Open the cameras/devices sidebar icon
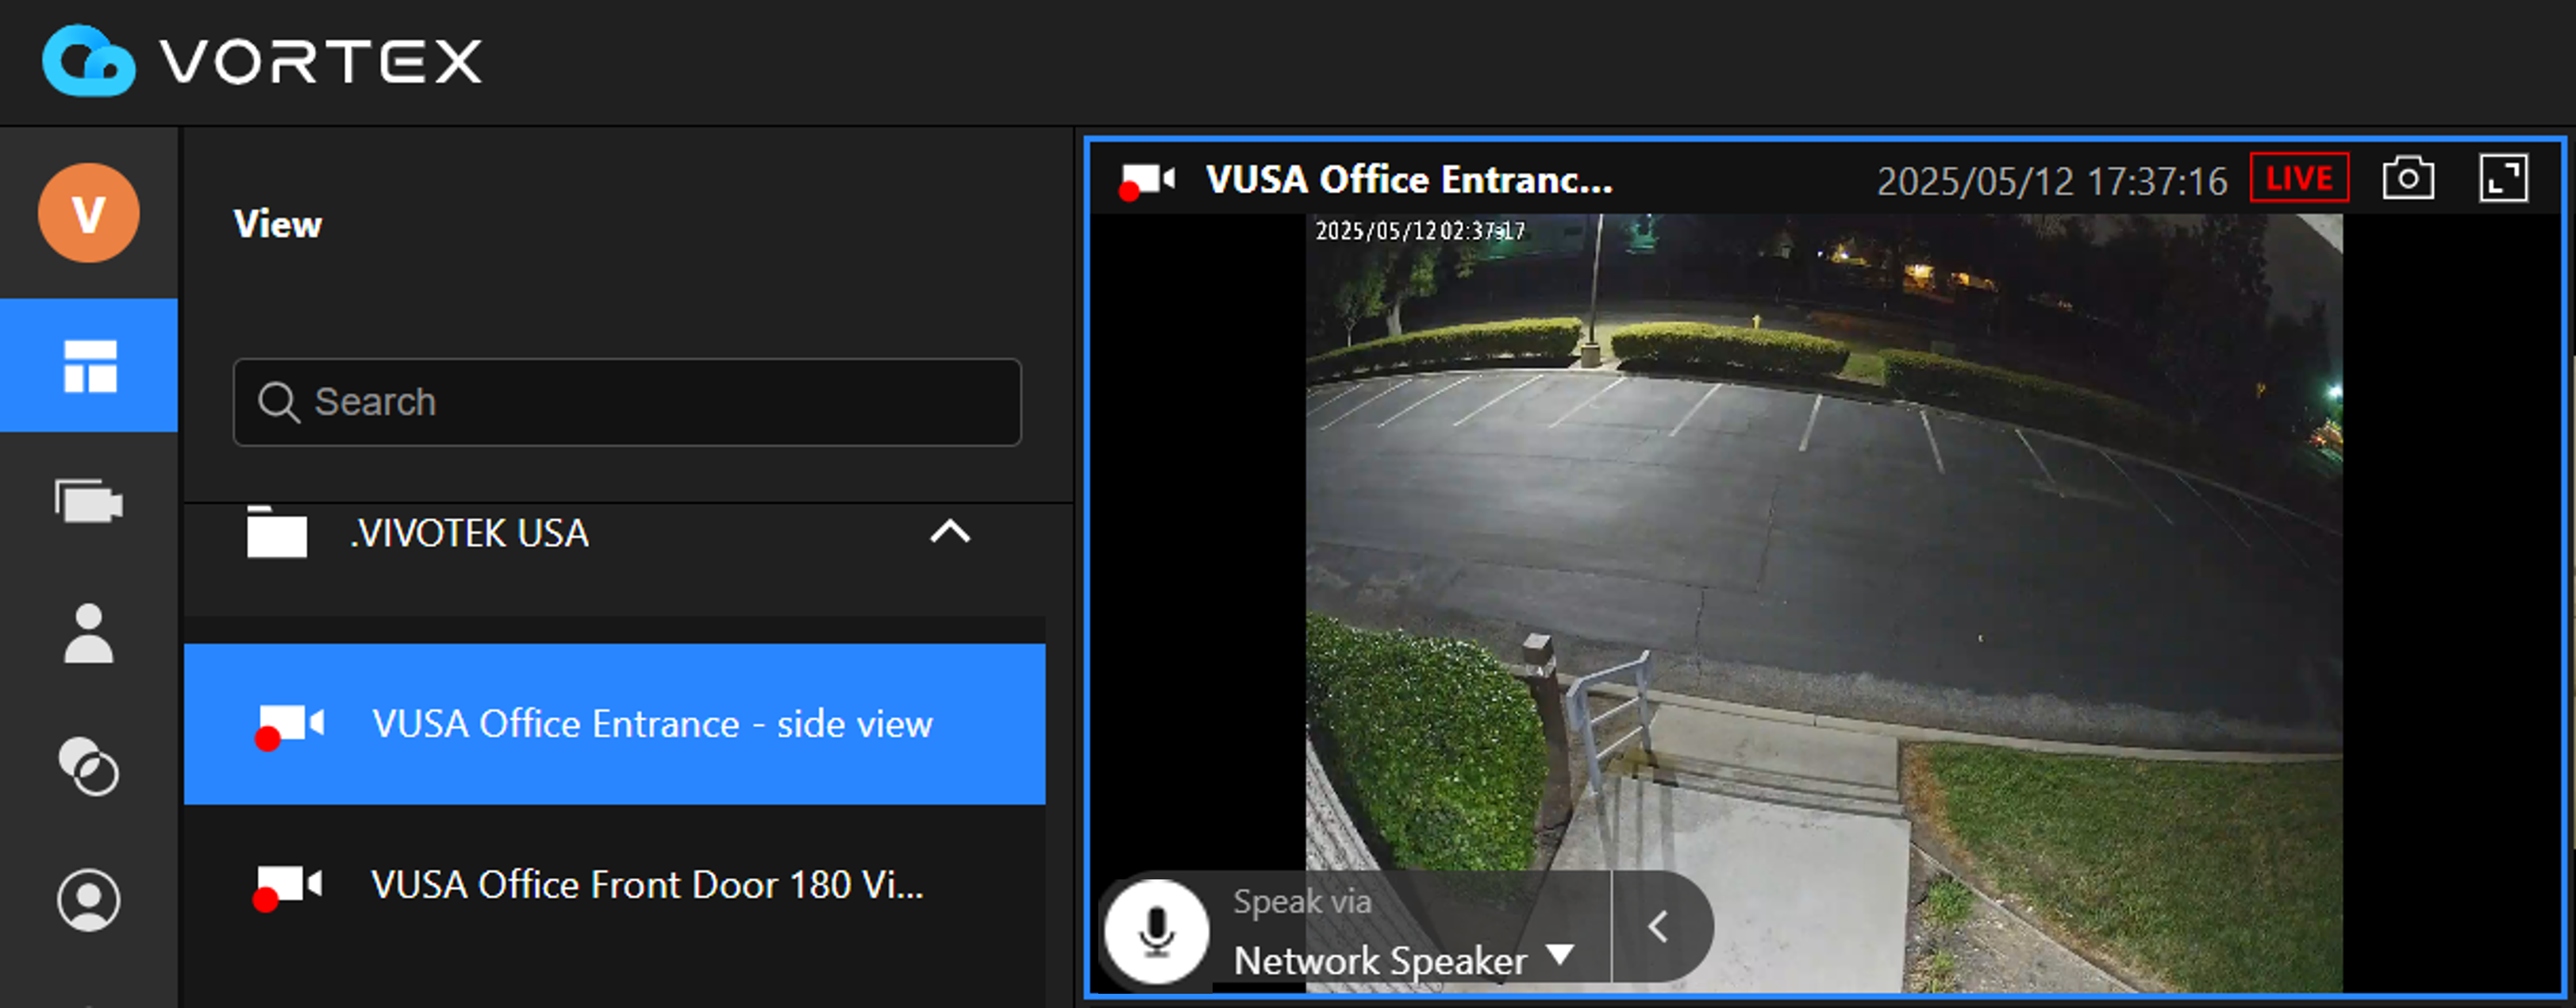 tap(89, 501)
